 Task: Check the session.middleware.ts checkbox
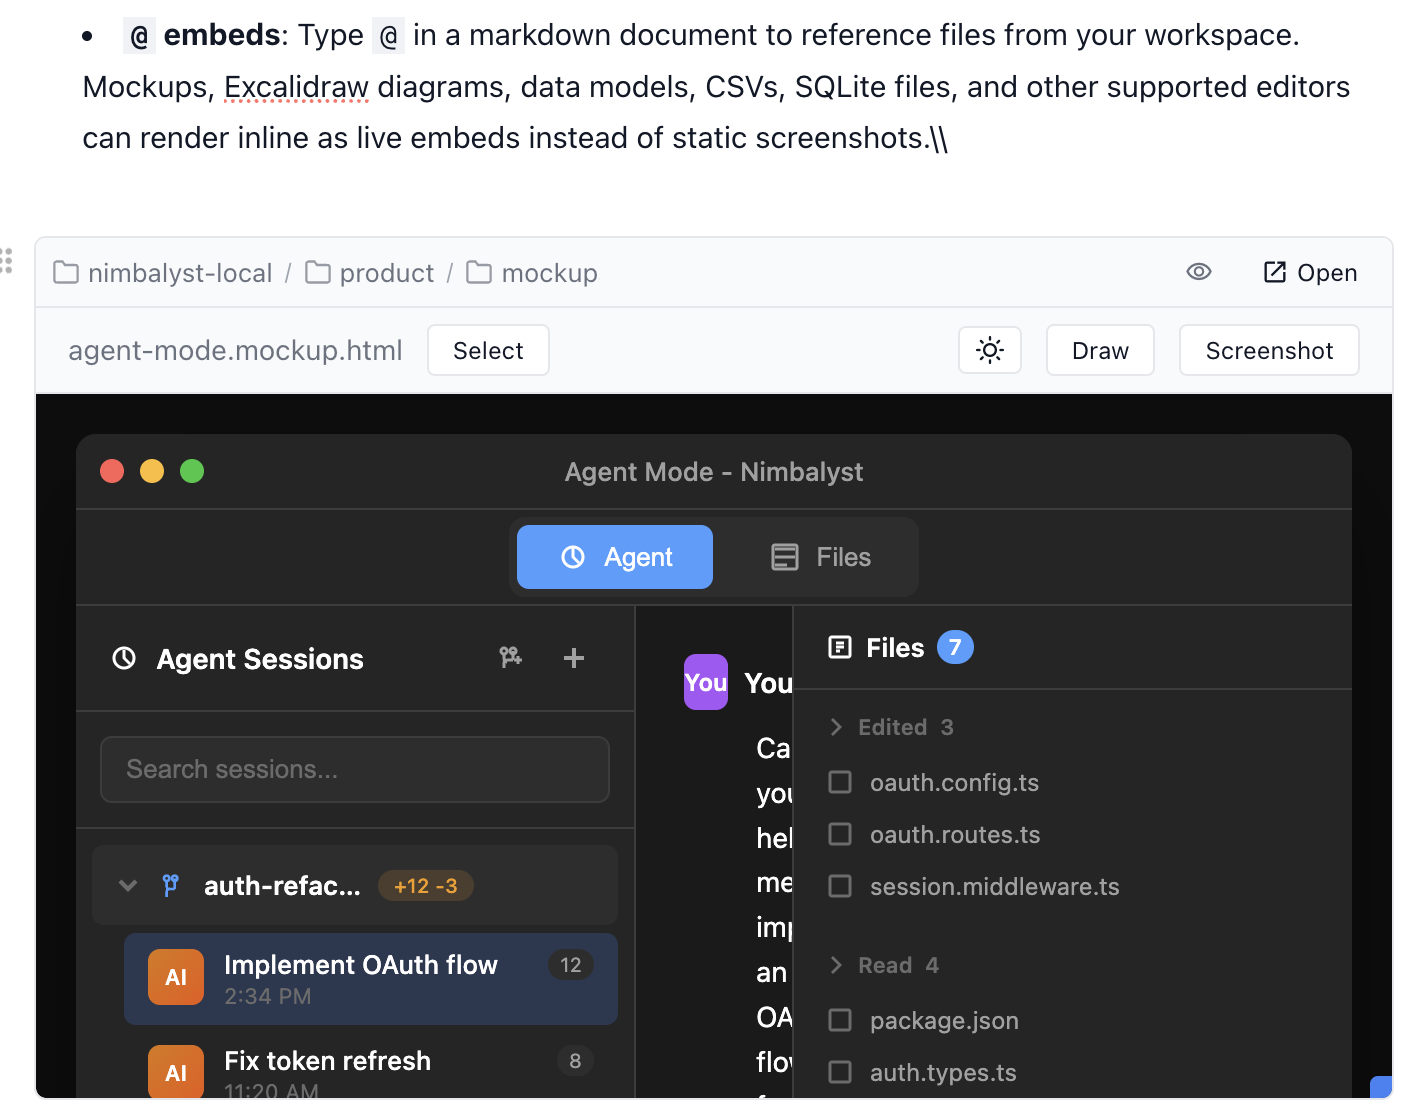point(840,886)
